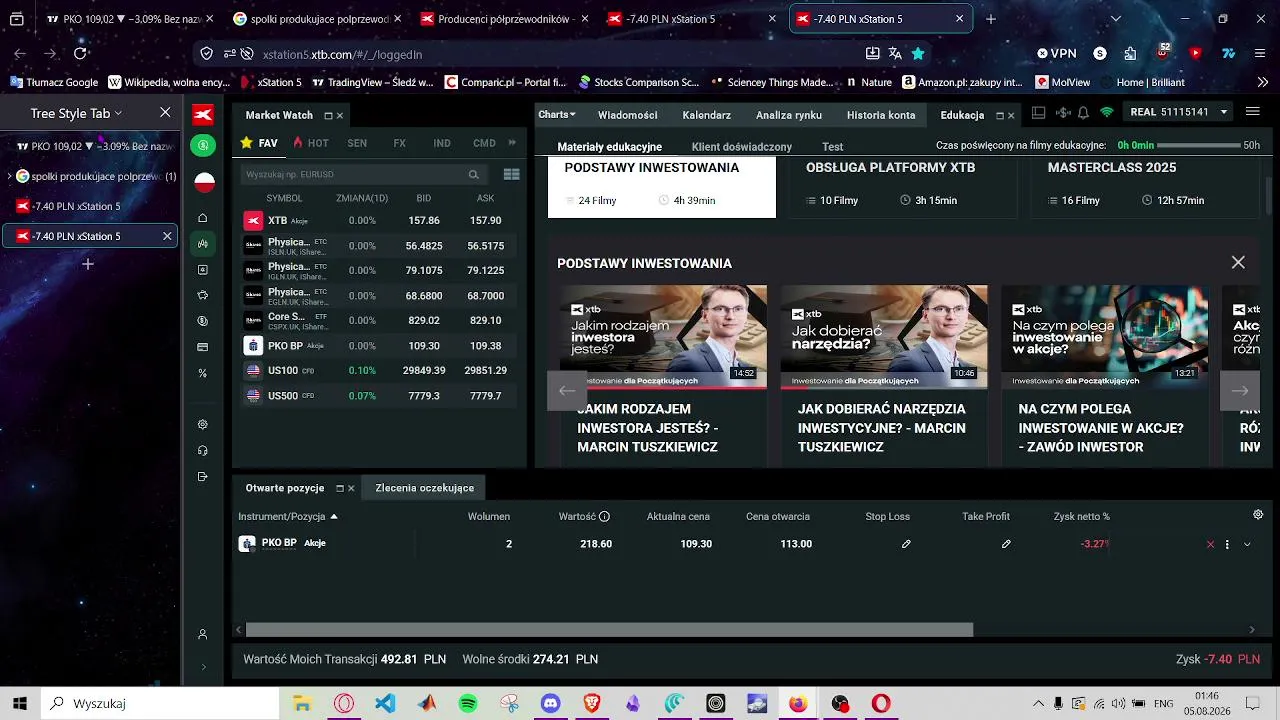Open the notifications bell icon
Image resolution: width=1280 pixels, height=720 pixels.
pos(1084,113)
